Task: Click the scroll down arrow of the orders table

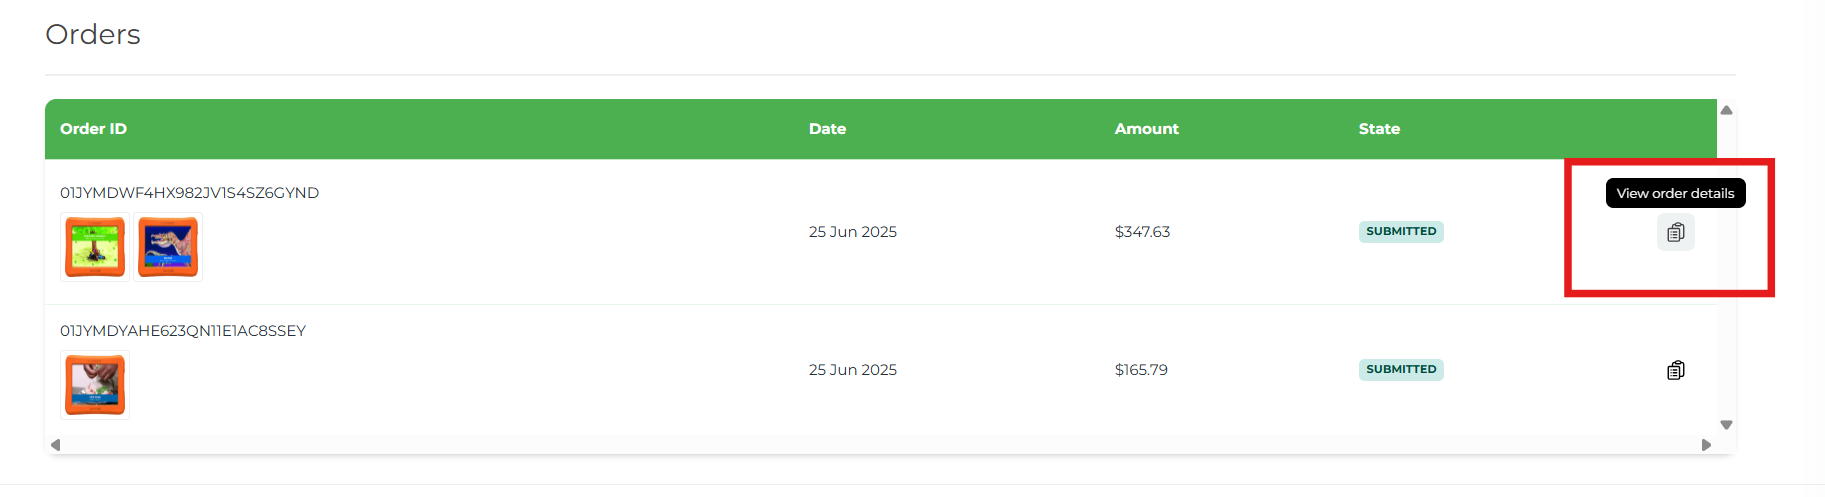Action: (1726, 425)
